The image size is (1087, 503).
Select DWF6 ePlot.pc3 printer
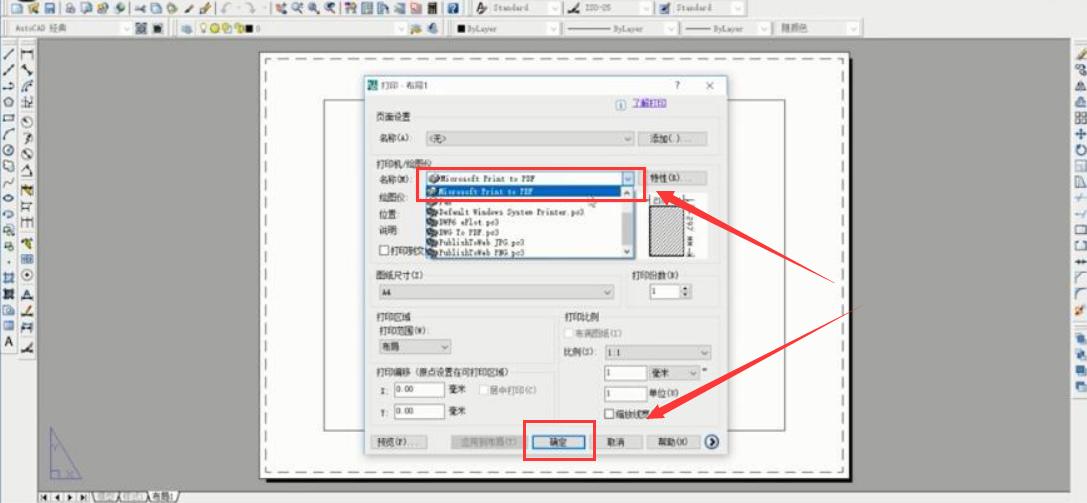click(523, 222)
